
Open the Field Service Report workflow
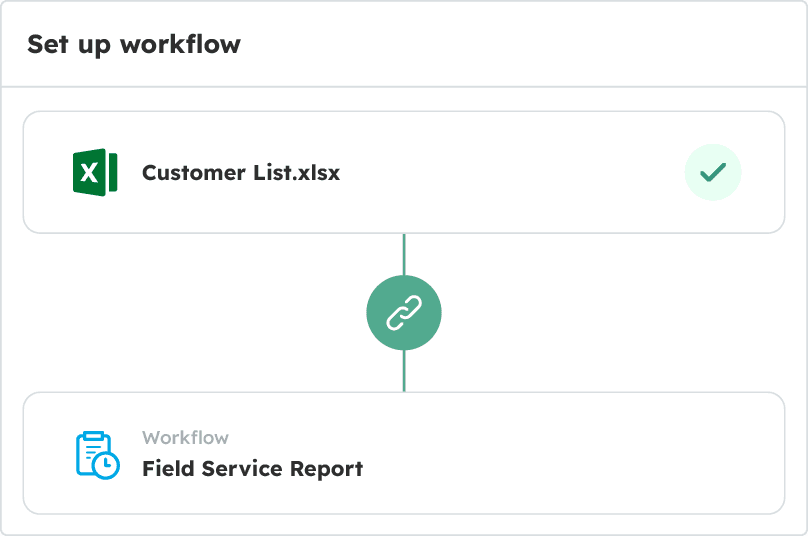click(x=252, y=468)
